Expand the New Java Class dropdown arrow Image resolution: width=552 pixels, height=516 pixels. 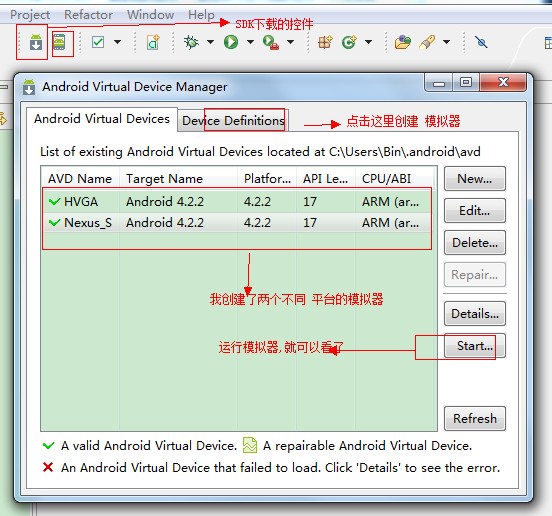tap(369, 42)
